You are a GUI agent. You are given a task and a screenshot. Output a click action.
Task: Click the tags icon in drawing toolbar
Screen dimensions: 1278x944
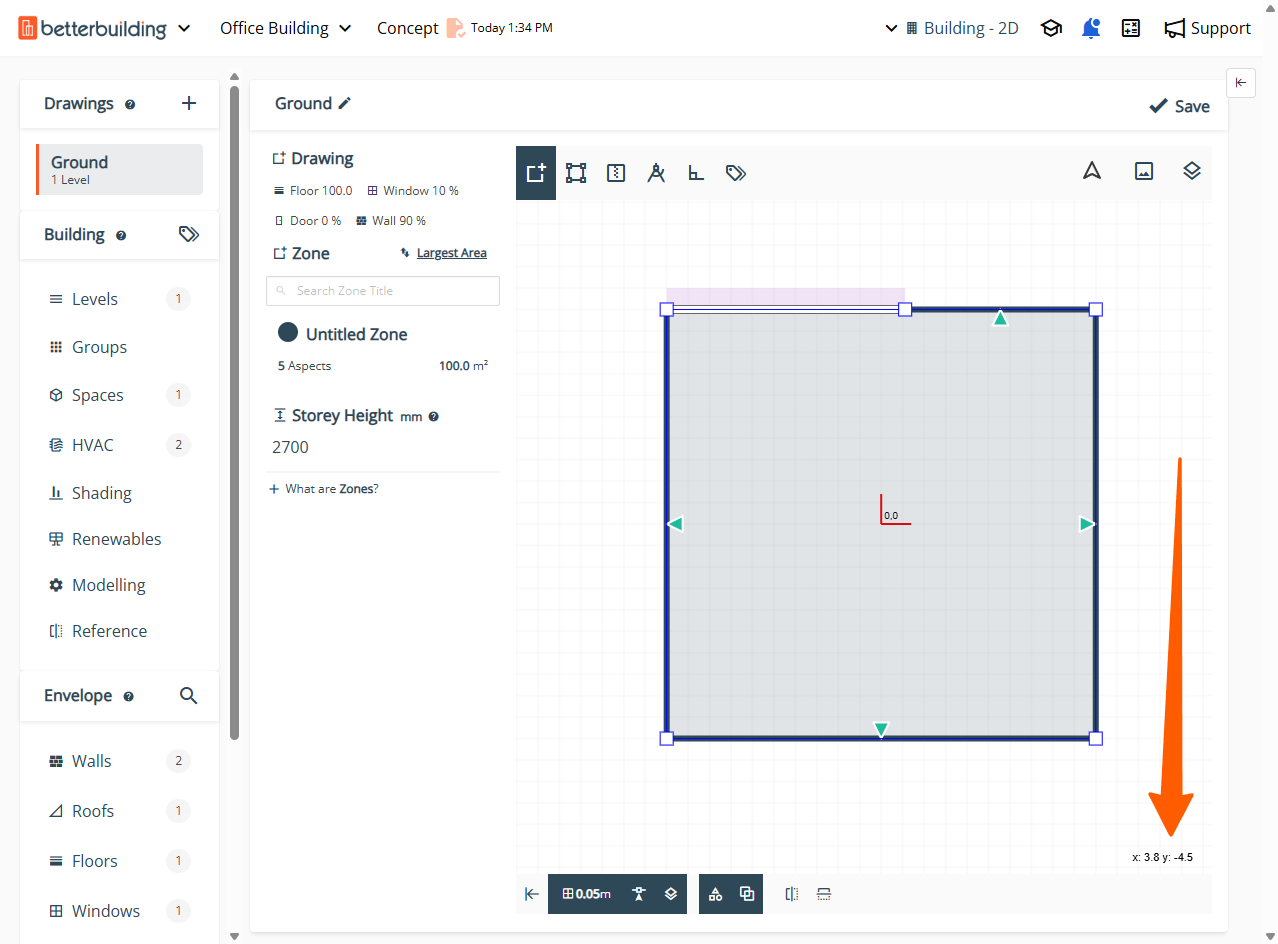click(x=736, y=173)
